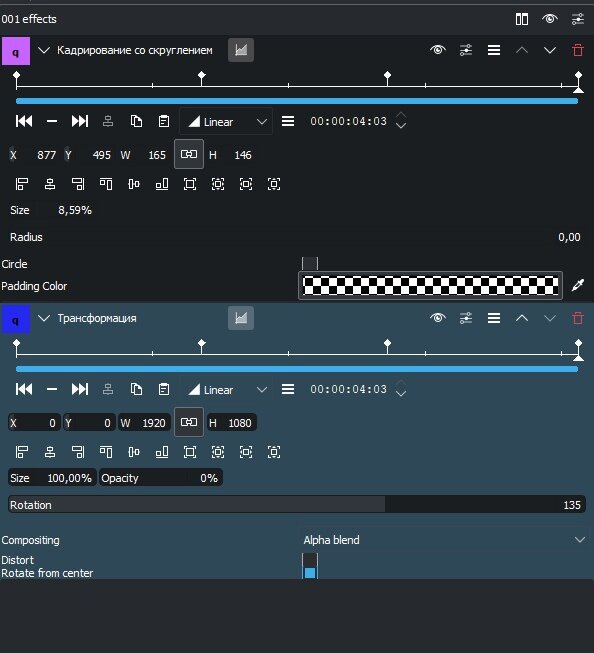Screen dimensions: 594x653
Task: Toggle visibility of Кадрирование со скруглением effect
Action: 438,50
